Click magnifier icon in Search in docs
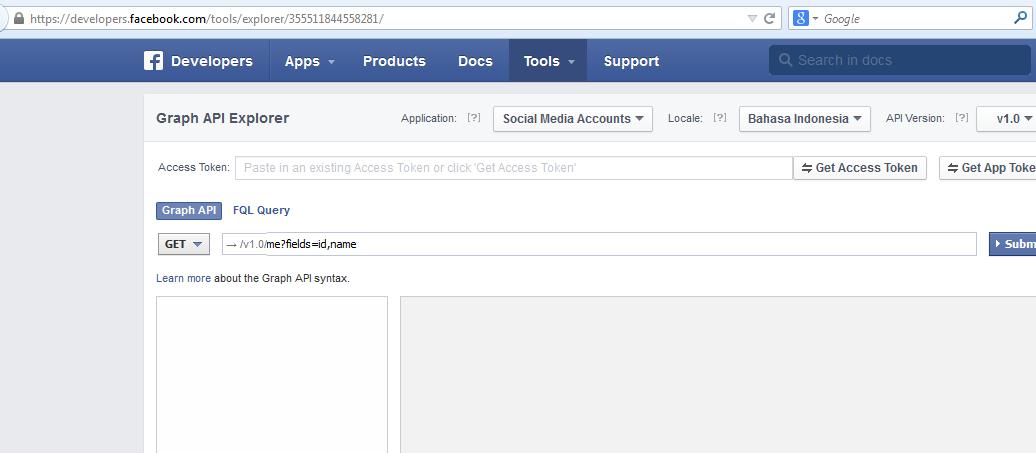1036x453 pixels. pyautogui.click(x=786, y=60)
